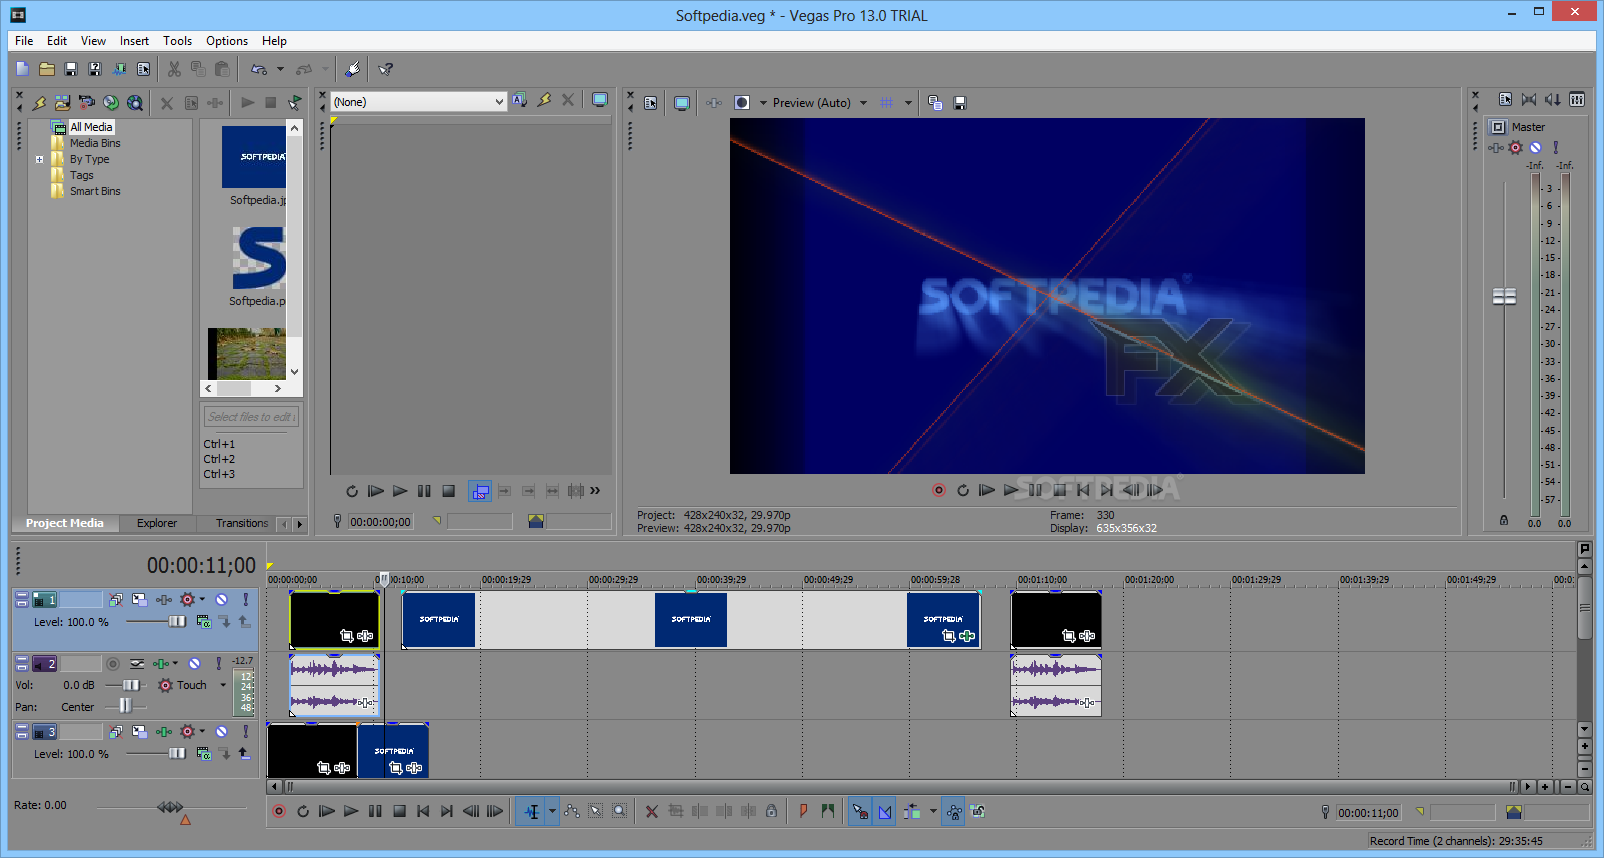Viewport: 1604px width, 858px height.
Task: Click the What's This help cursor icon
Action: pyautogui.click(x=385, y=69)
